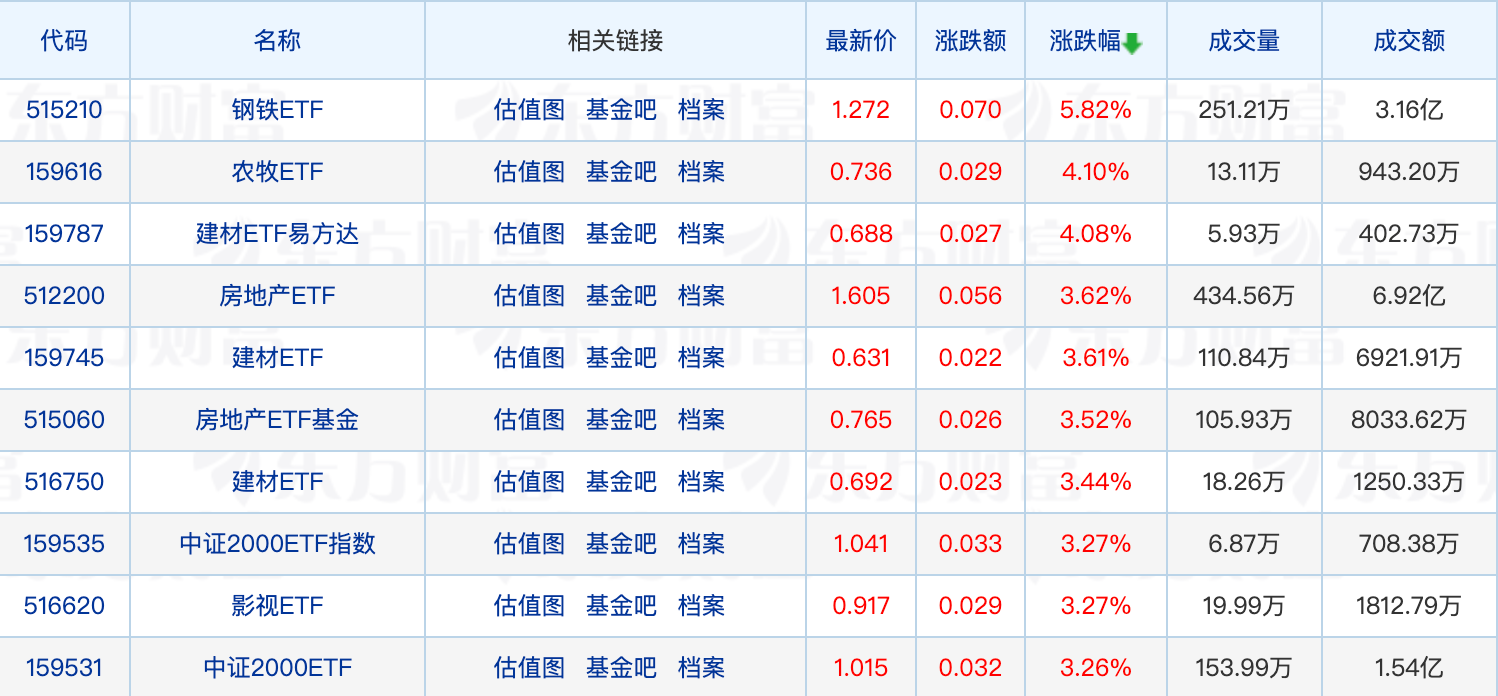
Task: Open 估值图 for 房地产ETF基金
Action: coord(530,420)
